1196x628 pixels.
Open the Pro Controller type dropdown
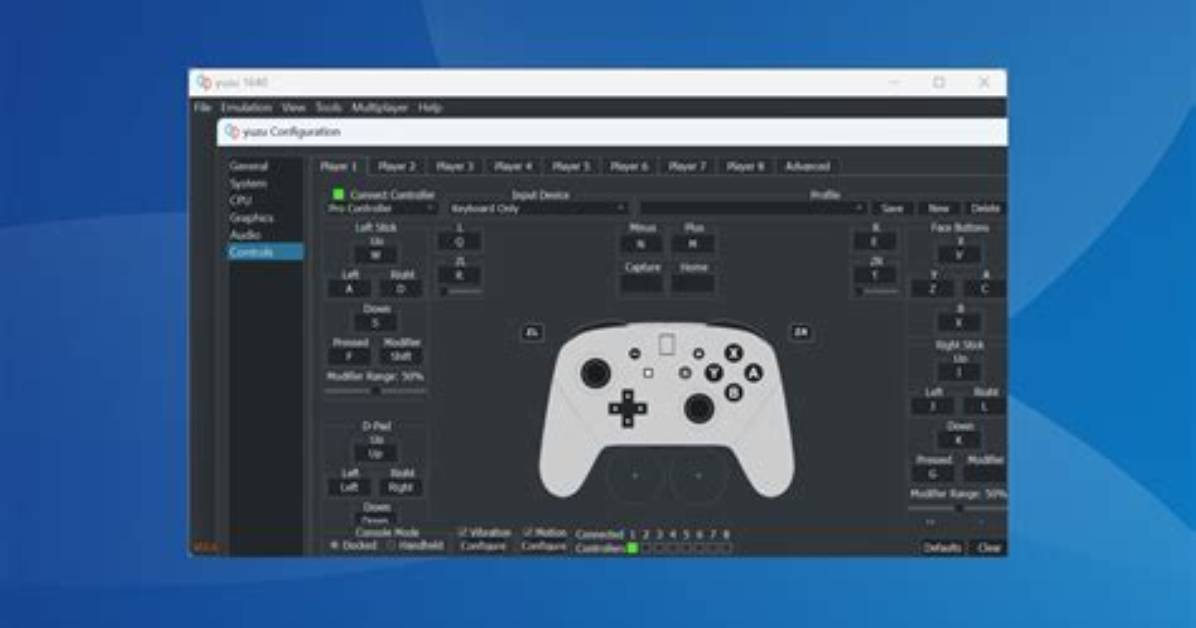[381, 208]
